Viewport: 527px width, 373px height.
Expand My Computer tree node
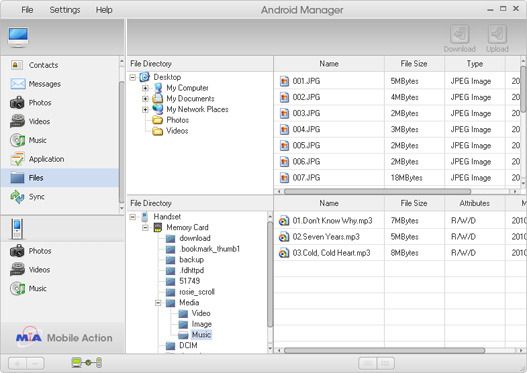tap(145, 88)
